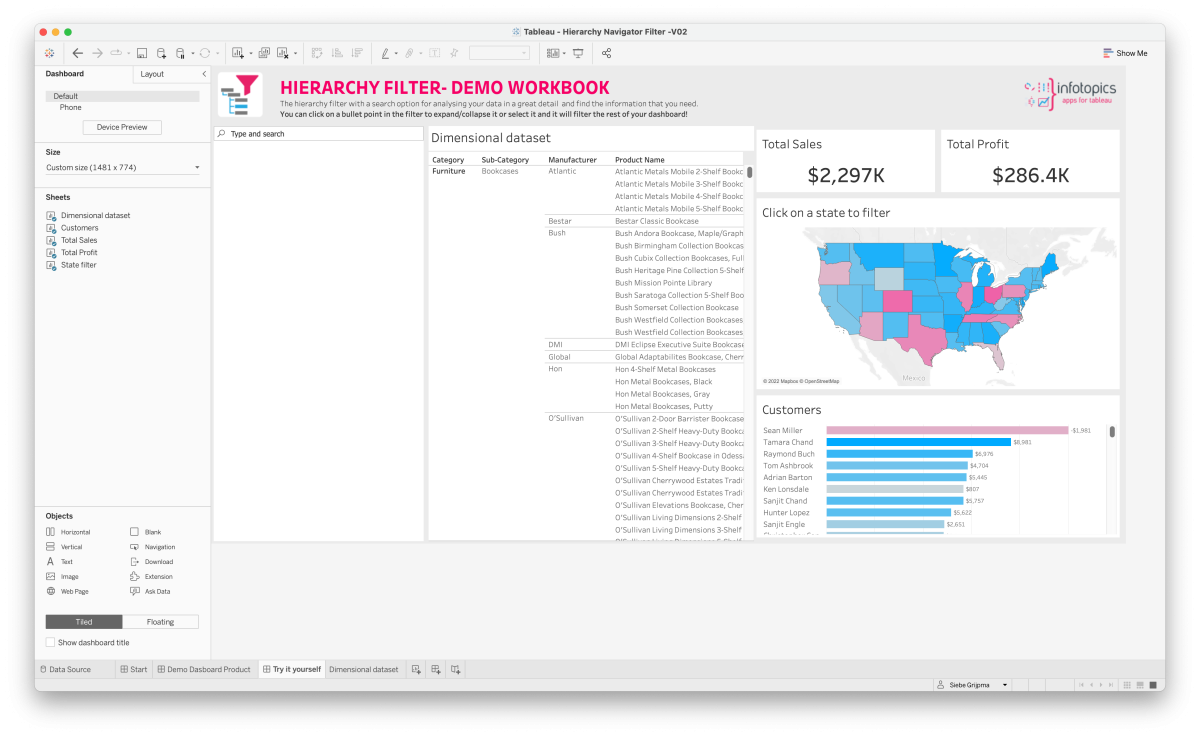This screenshot has height=737, width=1200.
Task: Click the Clear Sheet toolbar icon
Action: (282, 52)
